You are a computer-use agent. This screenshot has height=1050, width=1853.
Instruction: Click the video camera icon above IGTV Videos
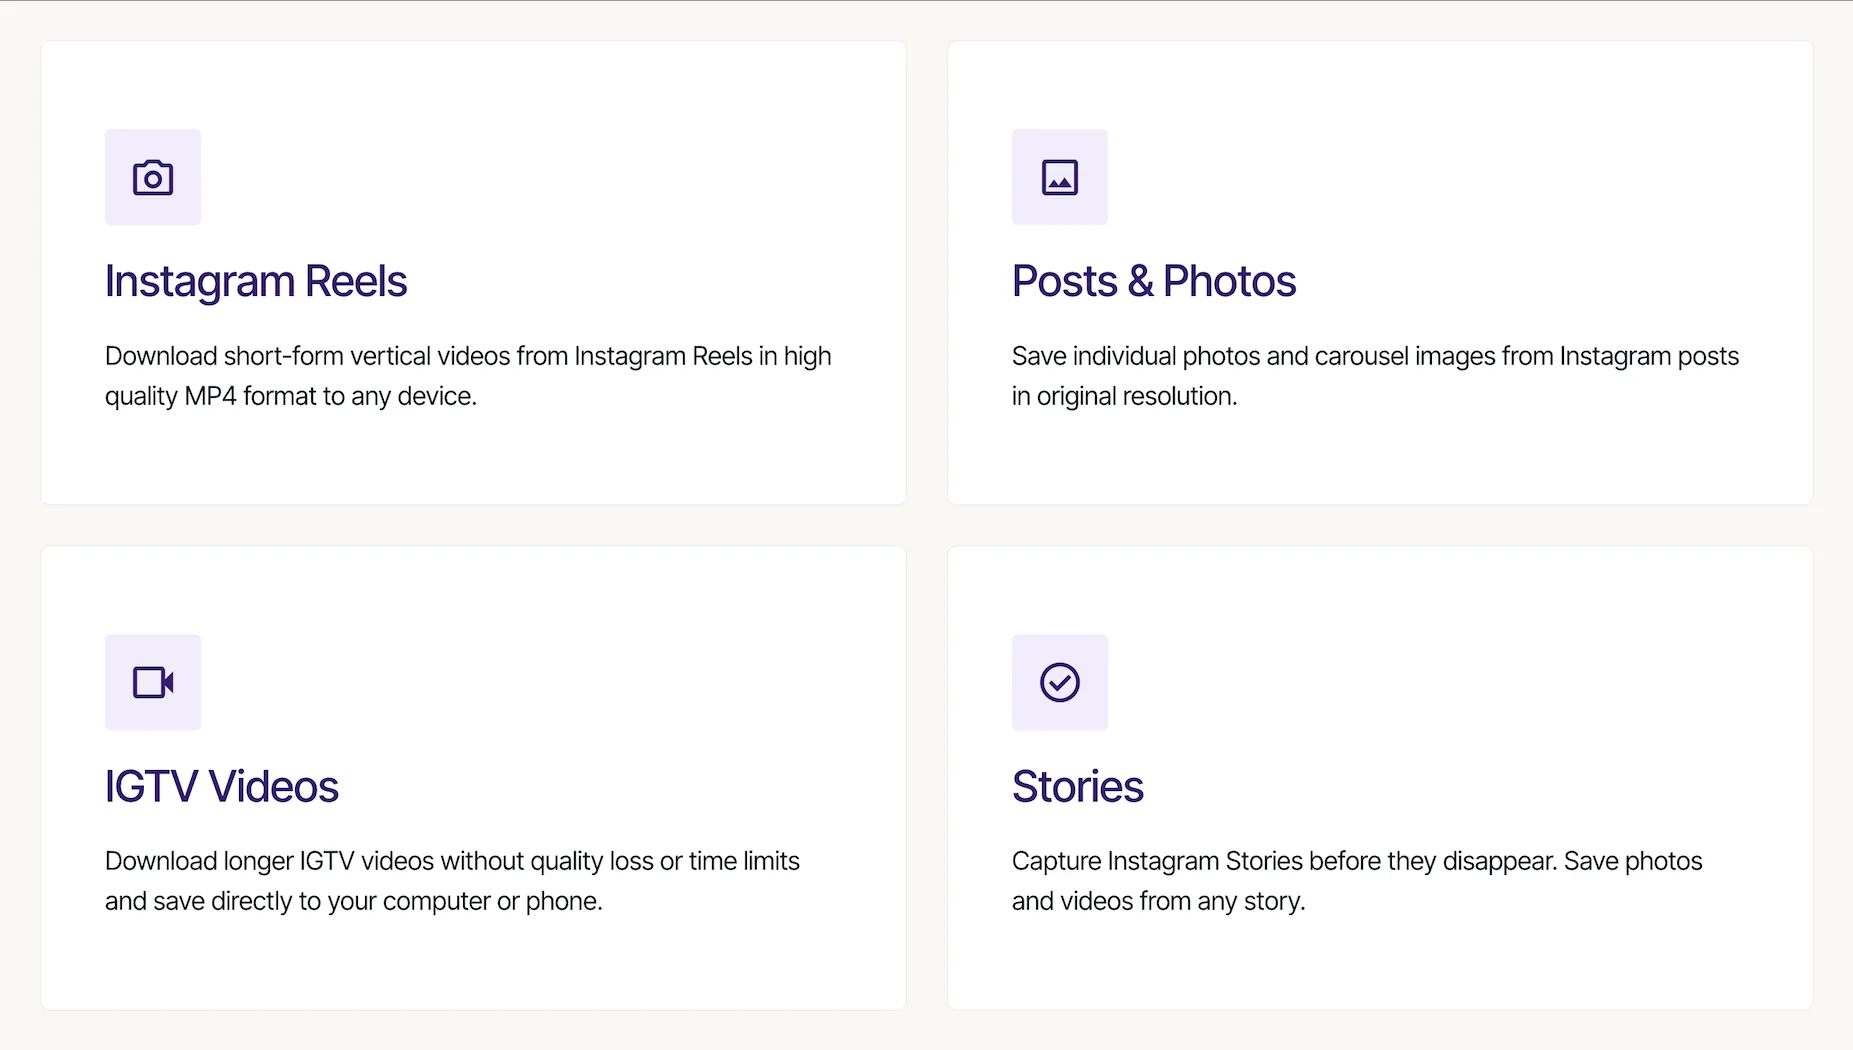153,683
